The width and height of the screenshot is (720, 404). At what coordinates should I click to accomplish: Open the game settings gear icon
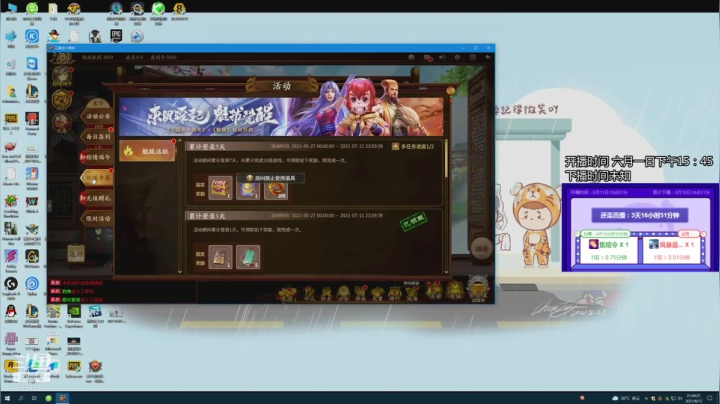point(457,57)
